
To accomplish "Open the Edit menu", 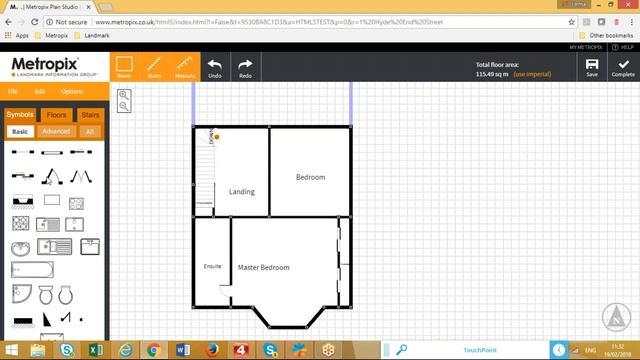I will [40, 91].
